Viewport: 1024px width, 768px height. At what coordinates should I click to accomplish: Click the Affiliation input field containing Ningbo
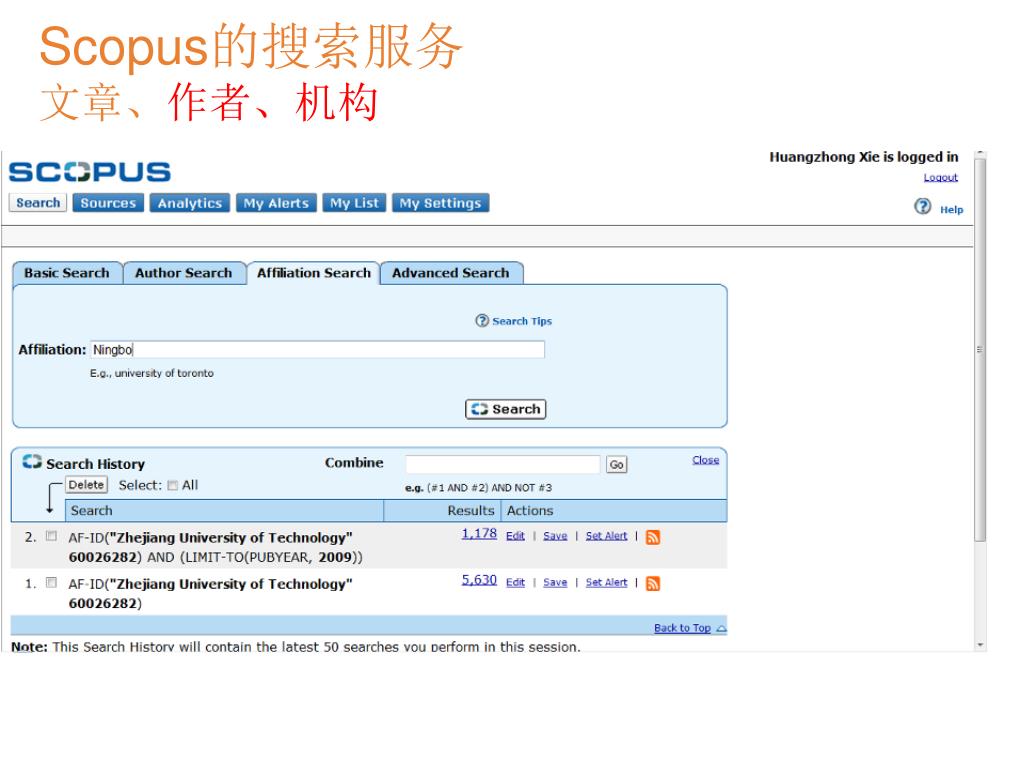coord(317,349)
